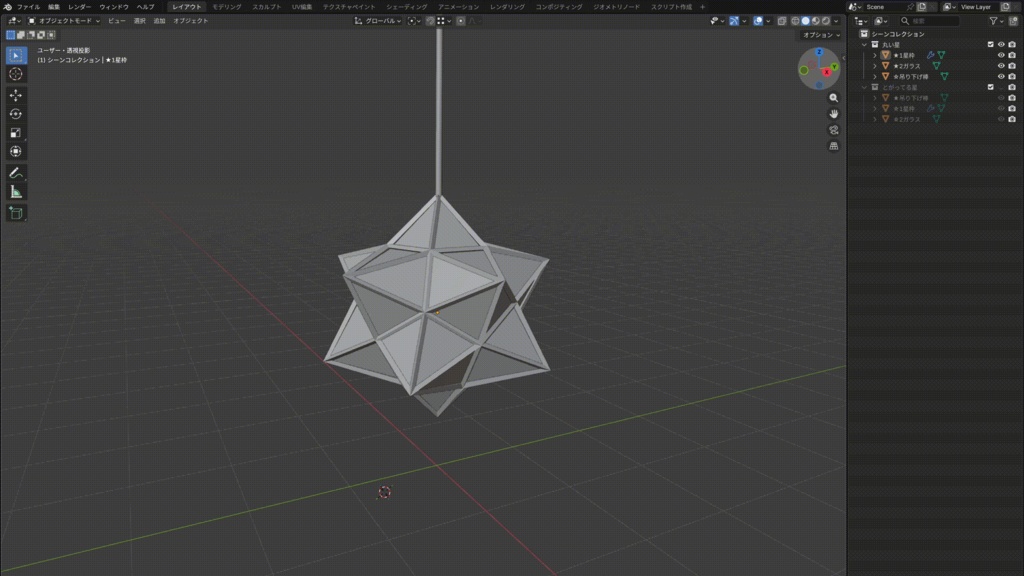The image size is (1024, 576).
Task: Toggle viewport overlays
Action: (x=758, y=21)
